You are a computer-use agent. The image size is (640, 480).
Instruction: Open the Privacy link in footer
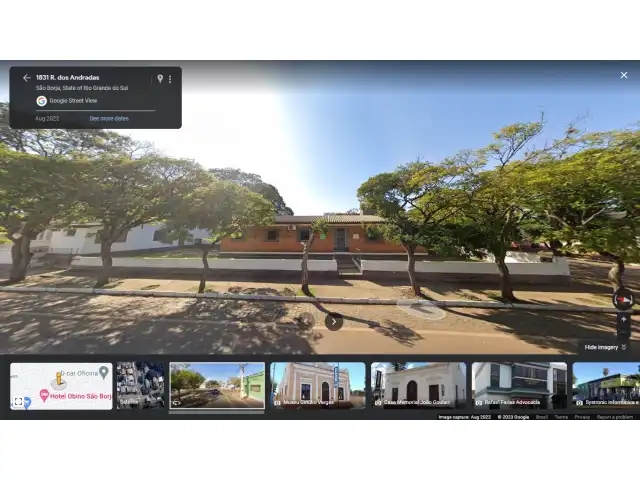pyautogui.click(x=582, y=417)
